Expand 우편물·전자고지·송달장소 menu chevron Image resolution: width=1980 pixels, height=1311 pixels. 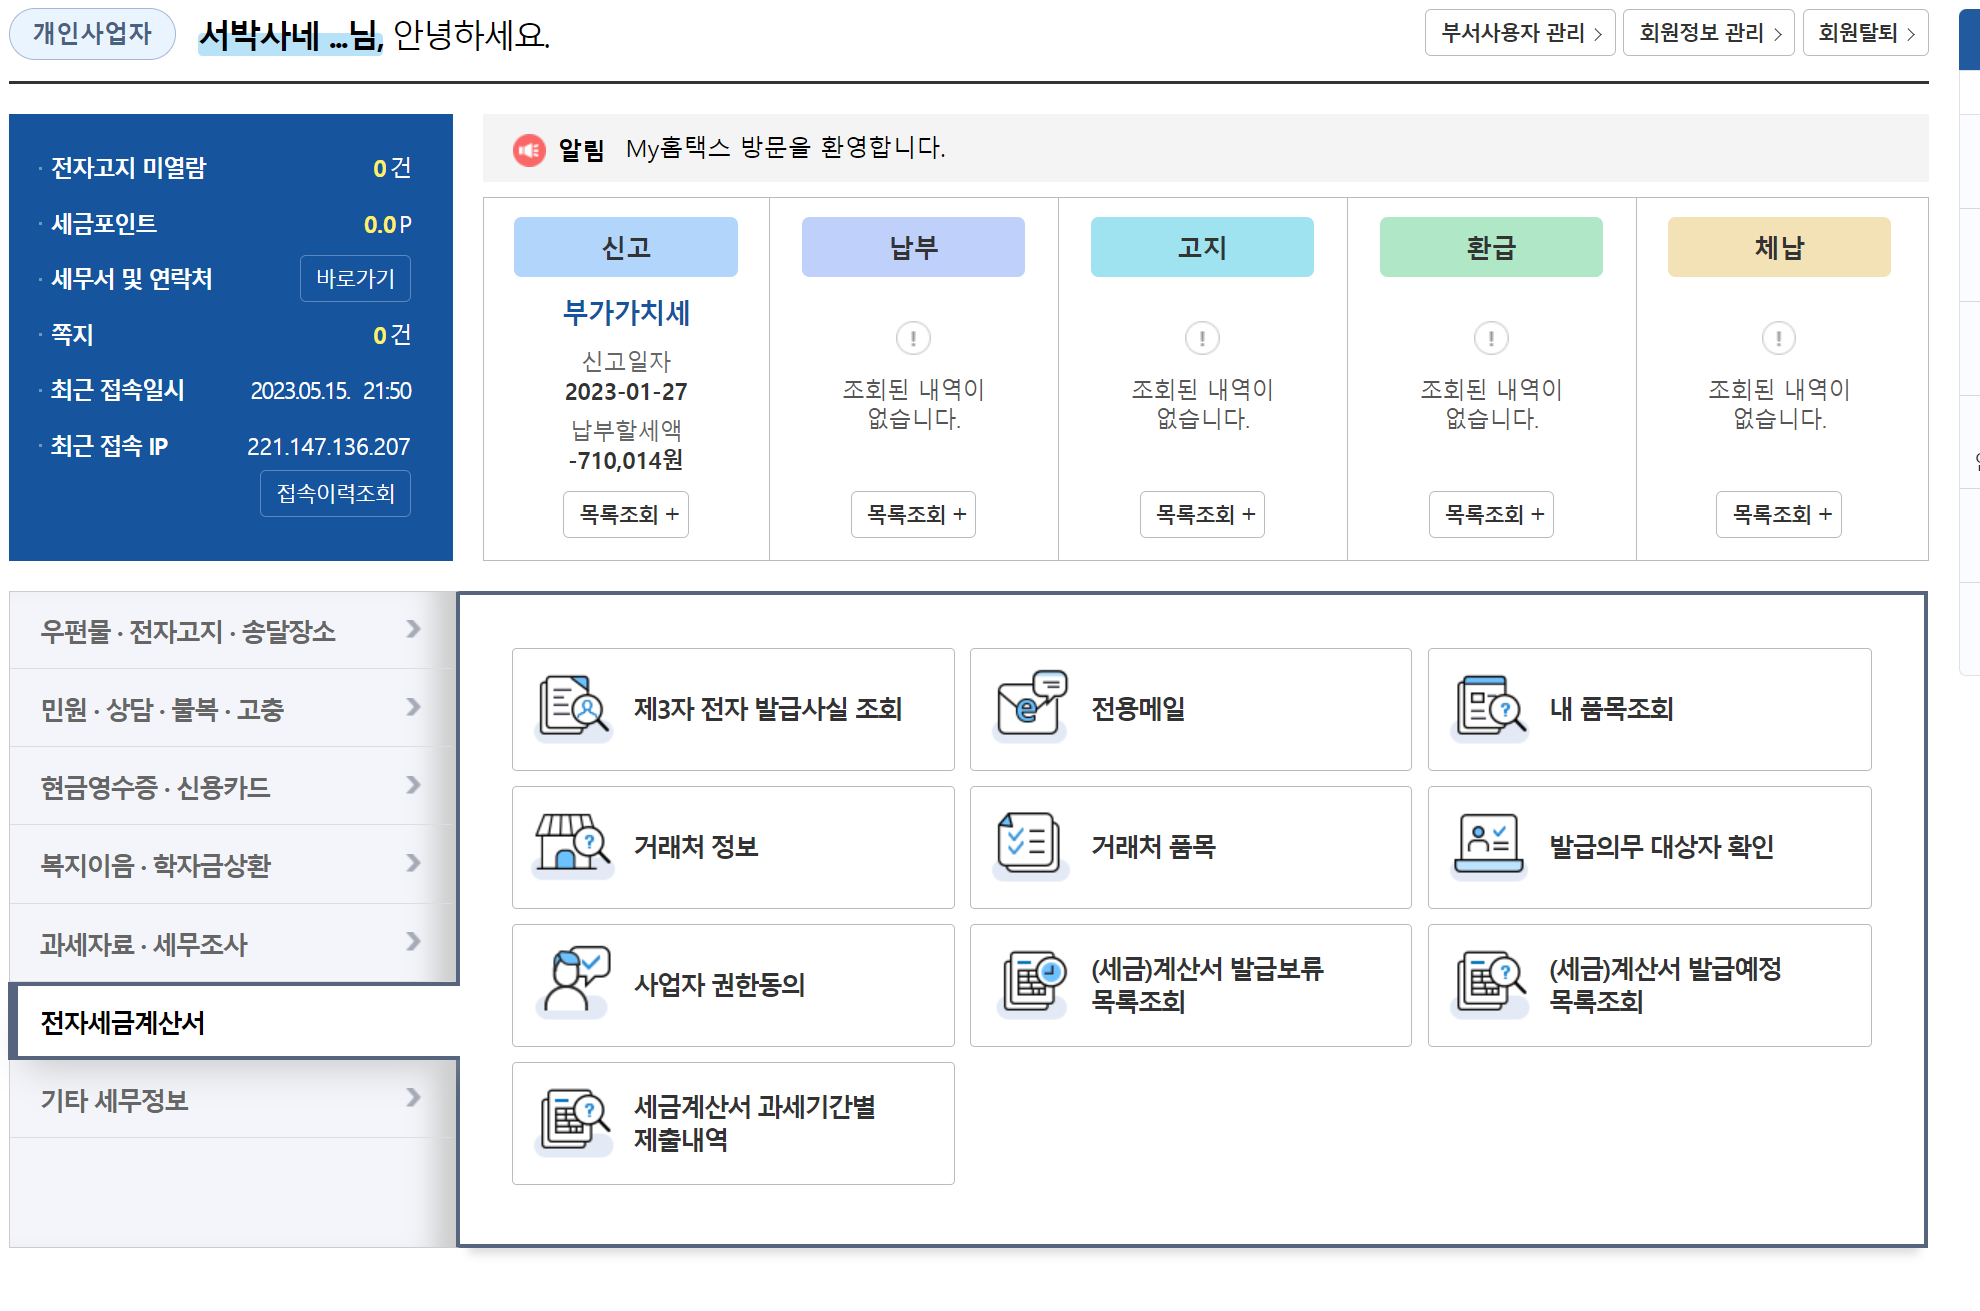(413, 629)
